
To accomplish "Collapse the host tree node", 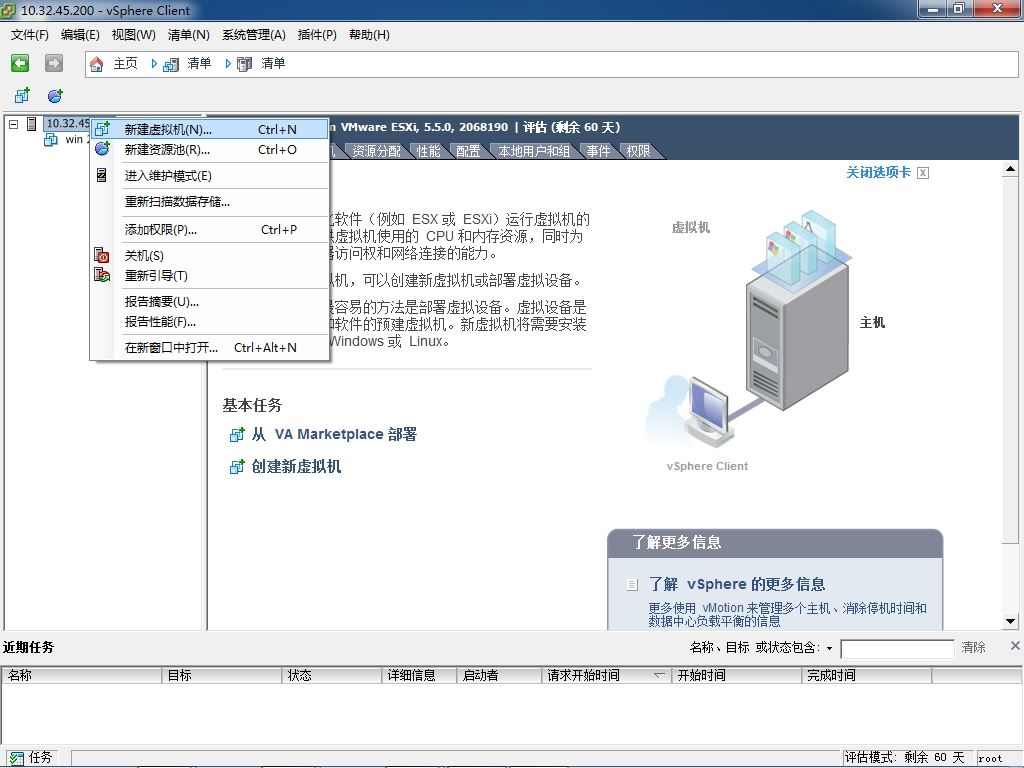I will click(13, 123).
